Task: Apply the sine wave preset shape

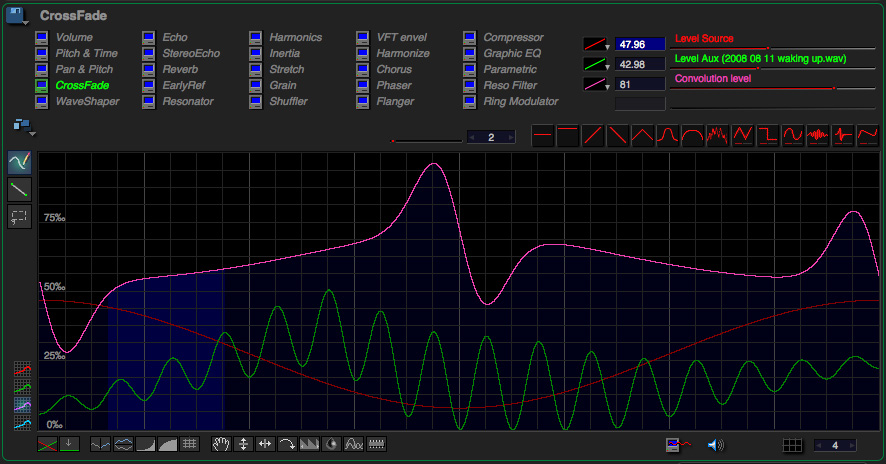Action: 793,136
